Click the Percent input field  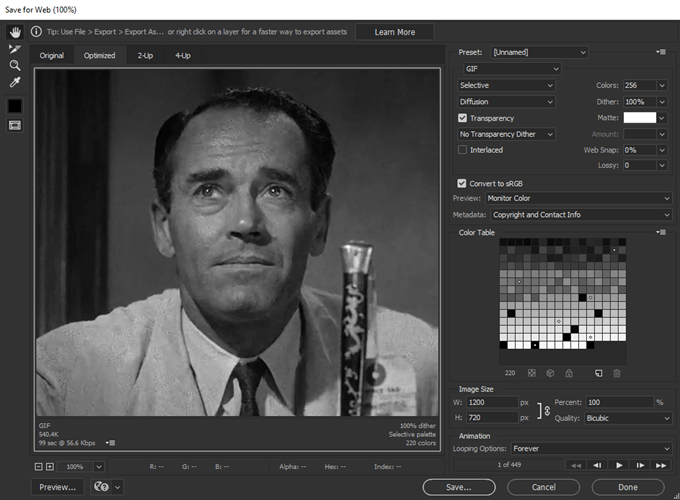tap(619, 402)
